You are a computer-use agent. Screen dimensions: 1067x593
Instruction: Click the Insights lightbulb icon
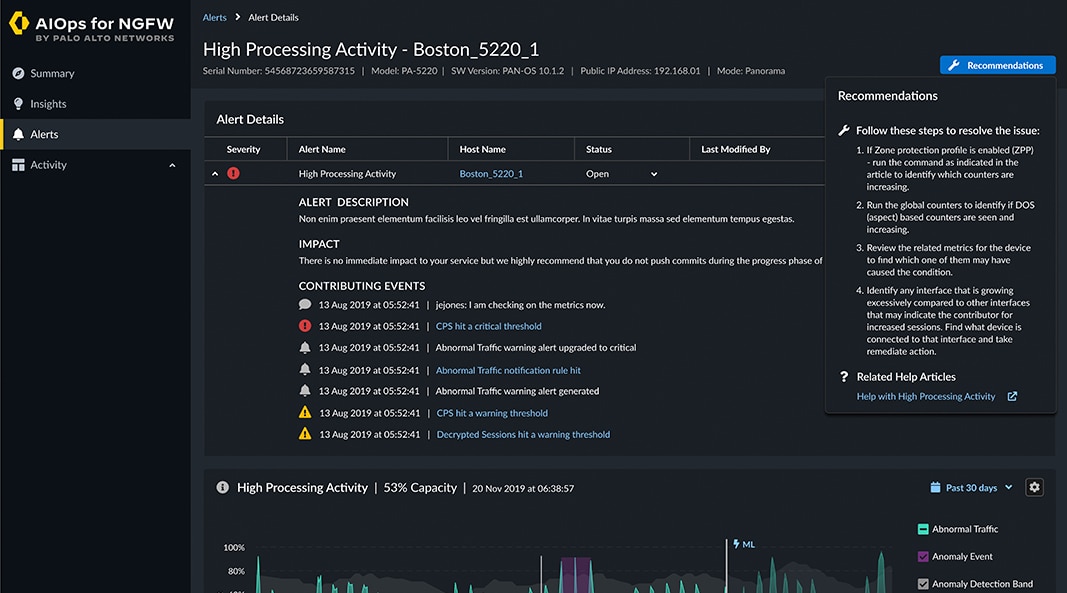[18, 103]
